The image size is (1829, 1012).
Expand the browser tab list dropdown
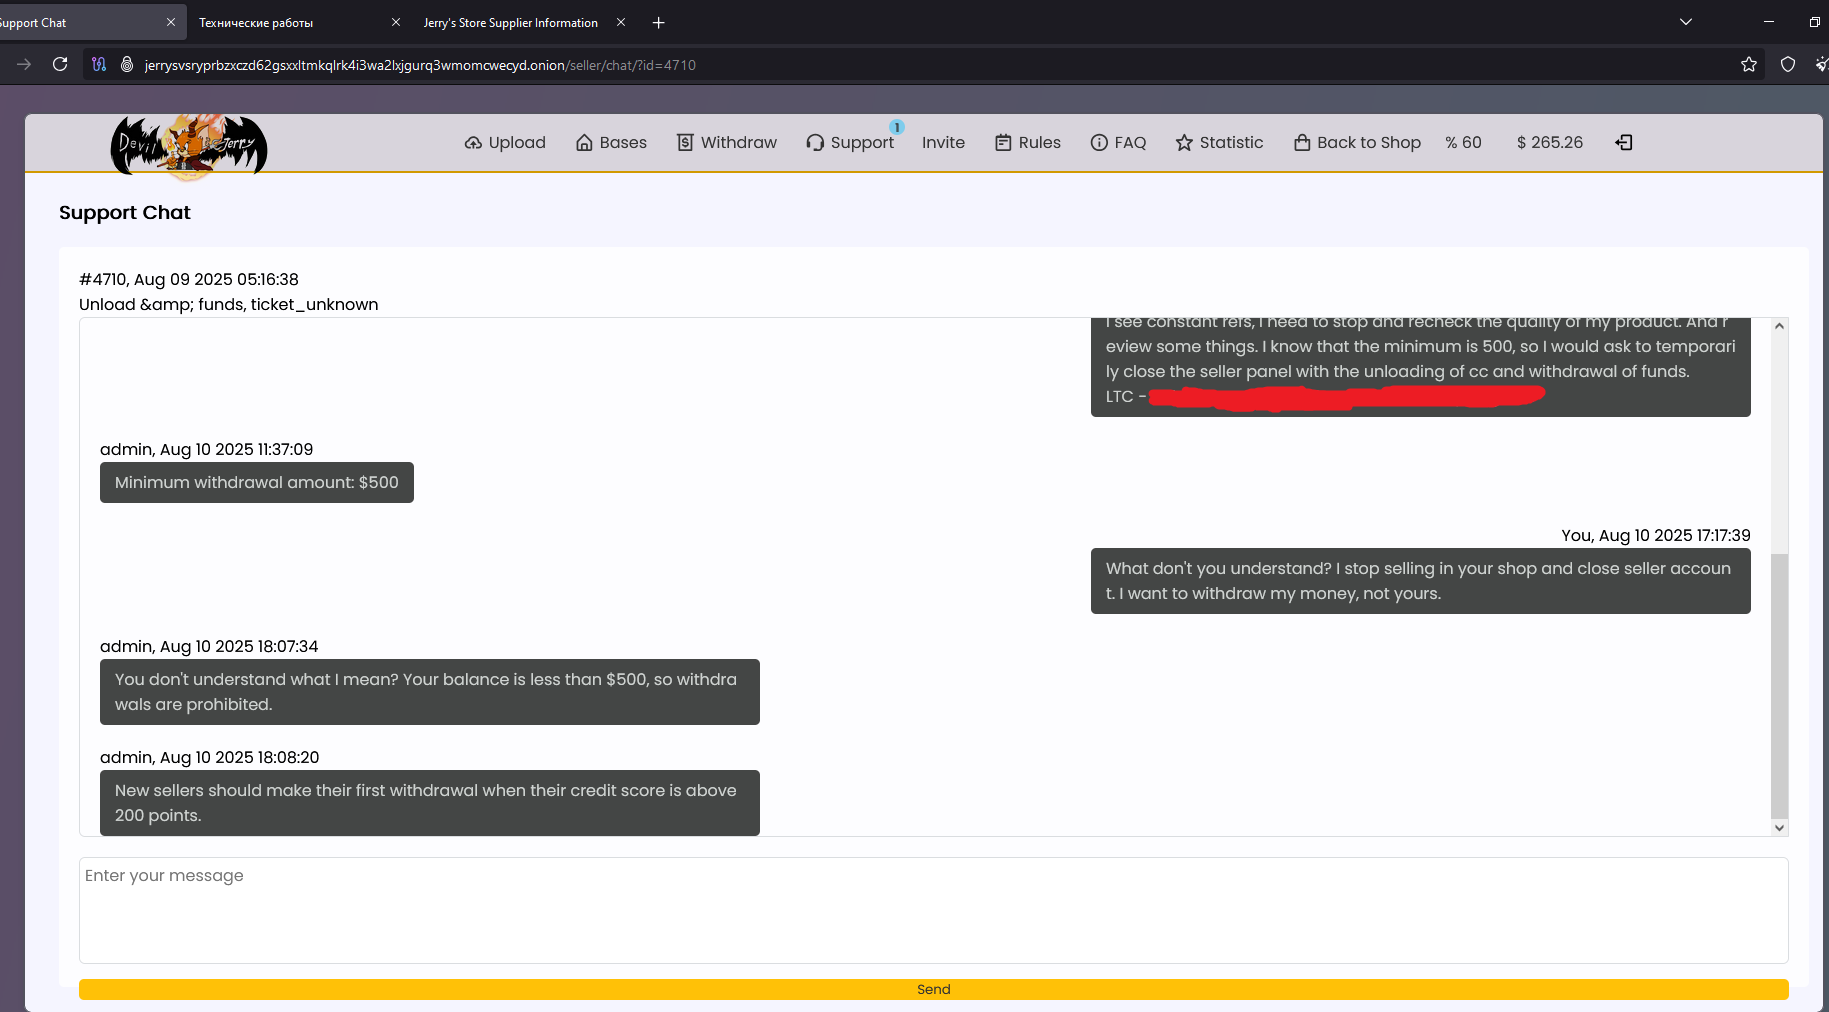(x=1686, y=22)
